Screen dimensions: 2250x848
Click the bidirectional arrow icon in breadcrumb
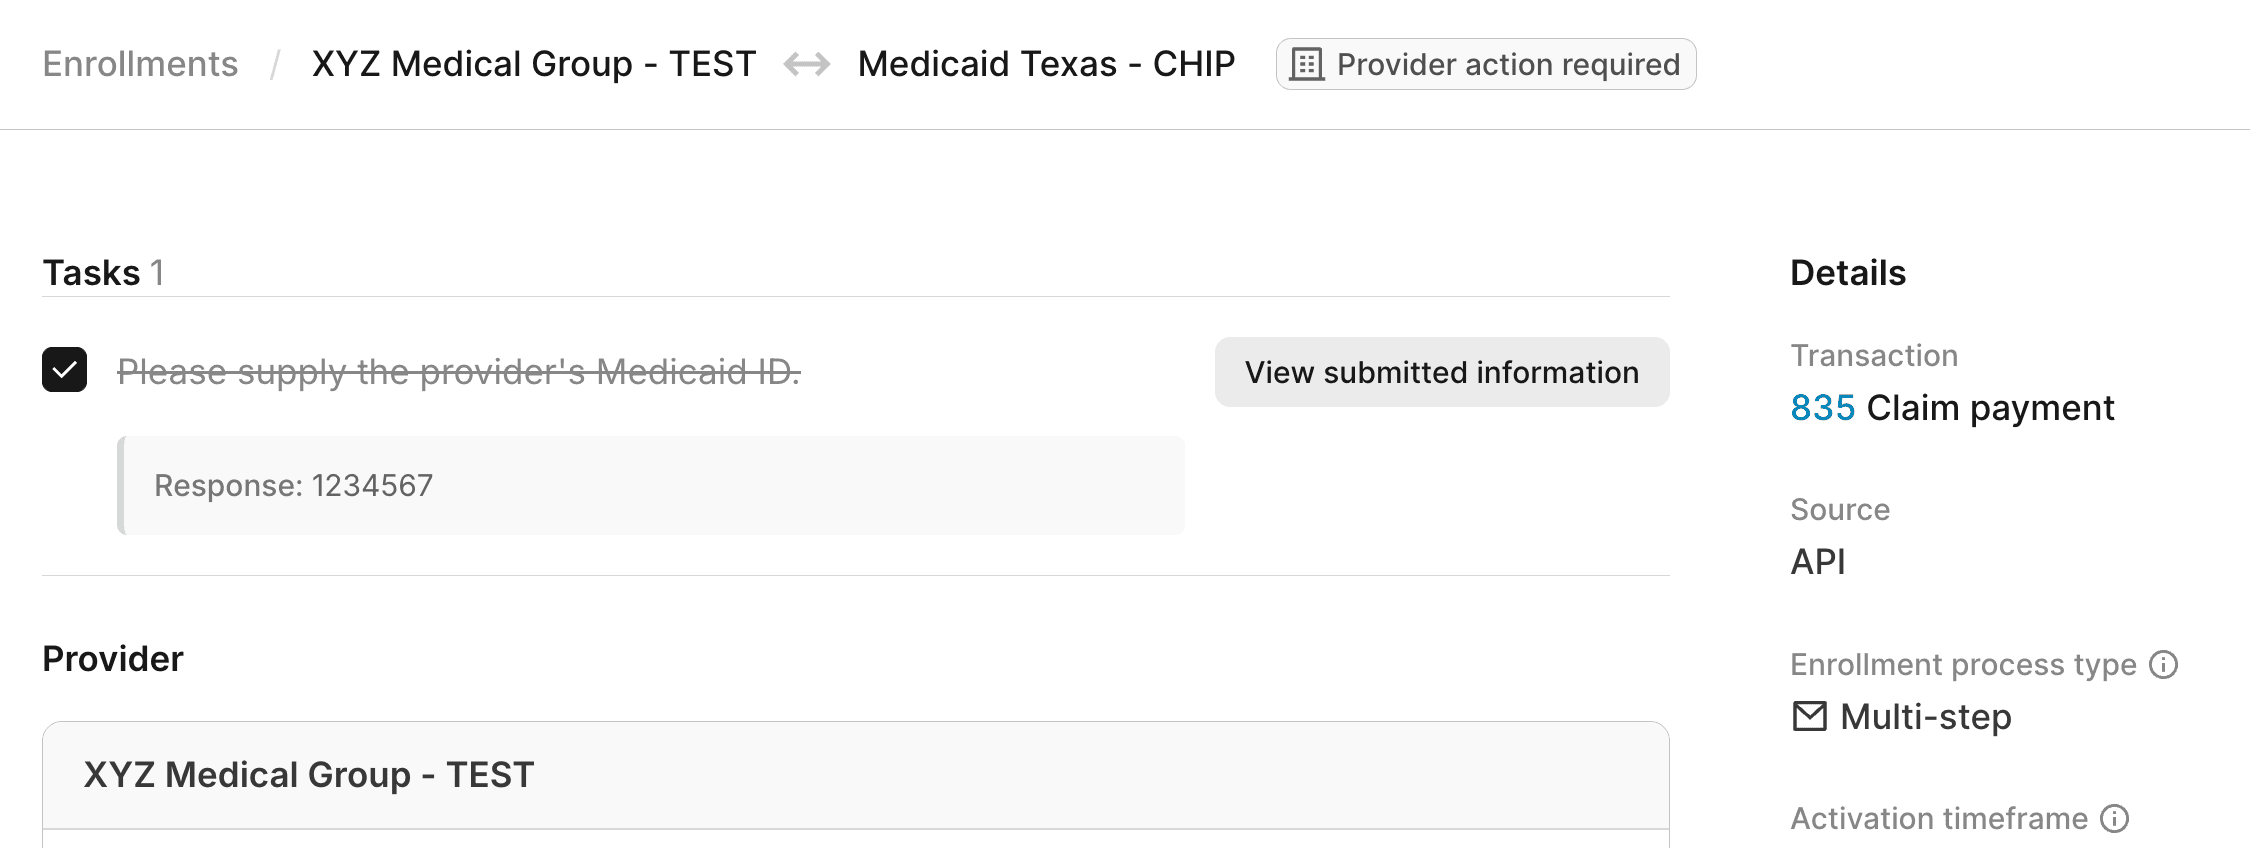coord(806,64)
